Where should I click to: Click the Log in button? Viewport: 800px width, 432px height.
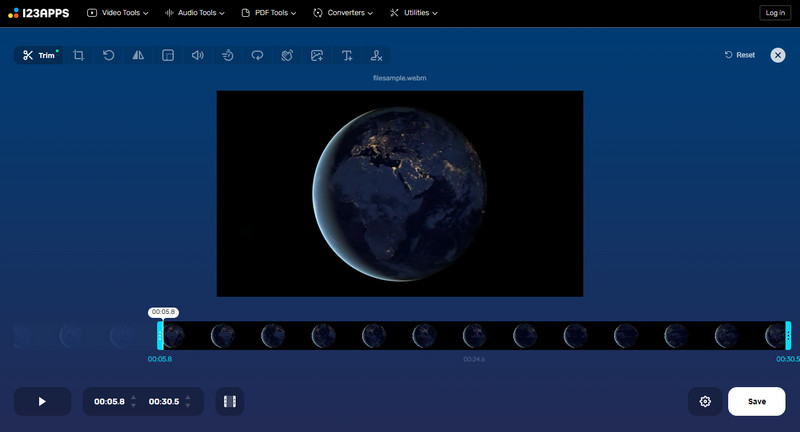pos(774,13)
